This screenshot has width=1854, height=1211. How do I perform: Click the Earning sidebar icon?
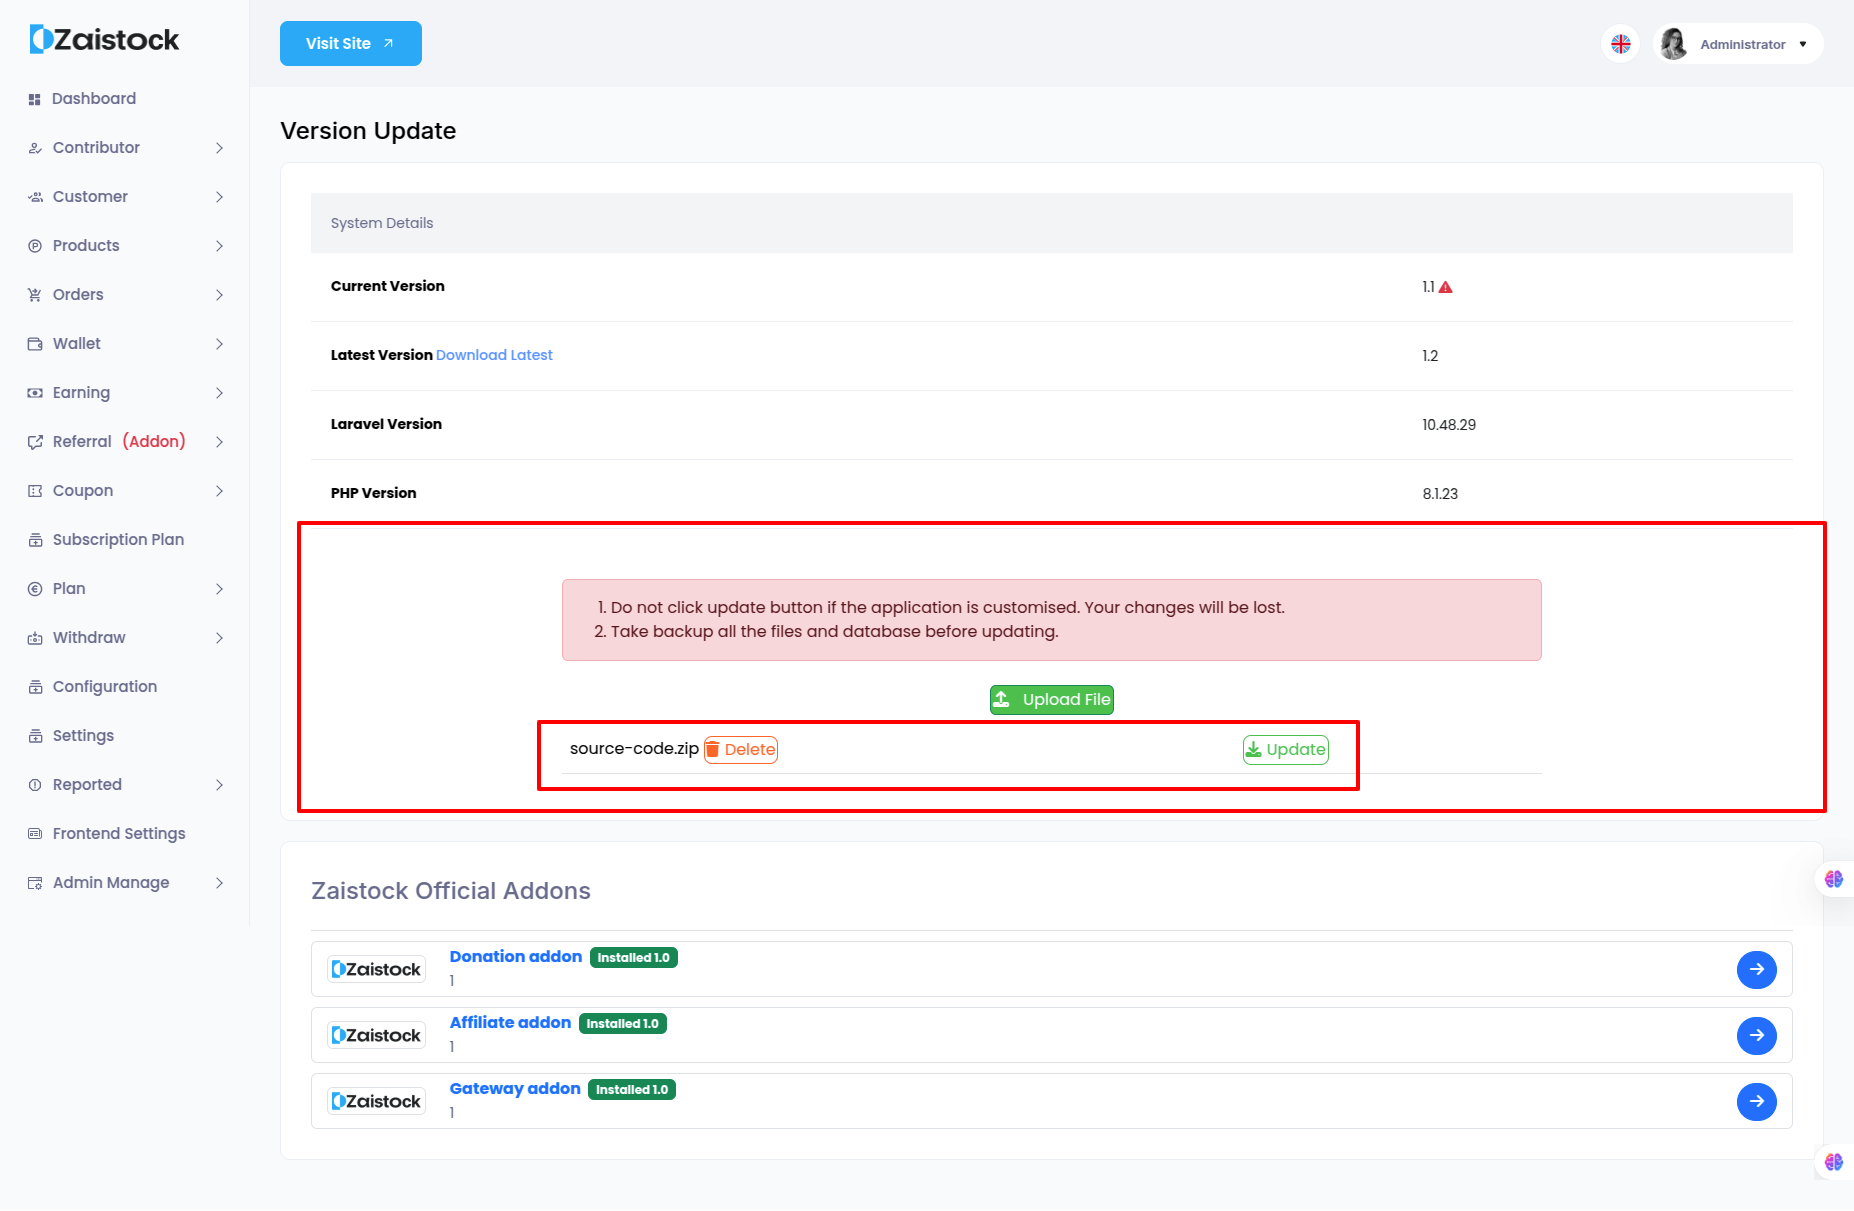pos(35,393)
